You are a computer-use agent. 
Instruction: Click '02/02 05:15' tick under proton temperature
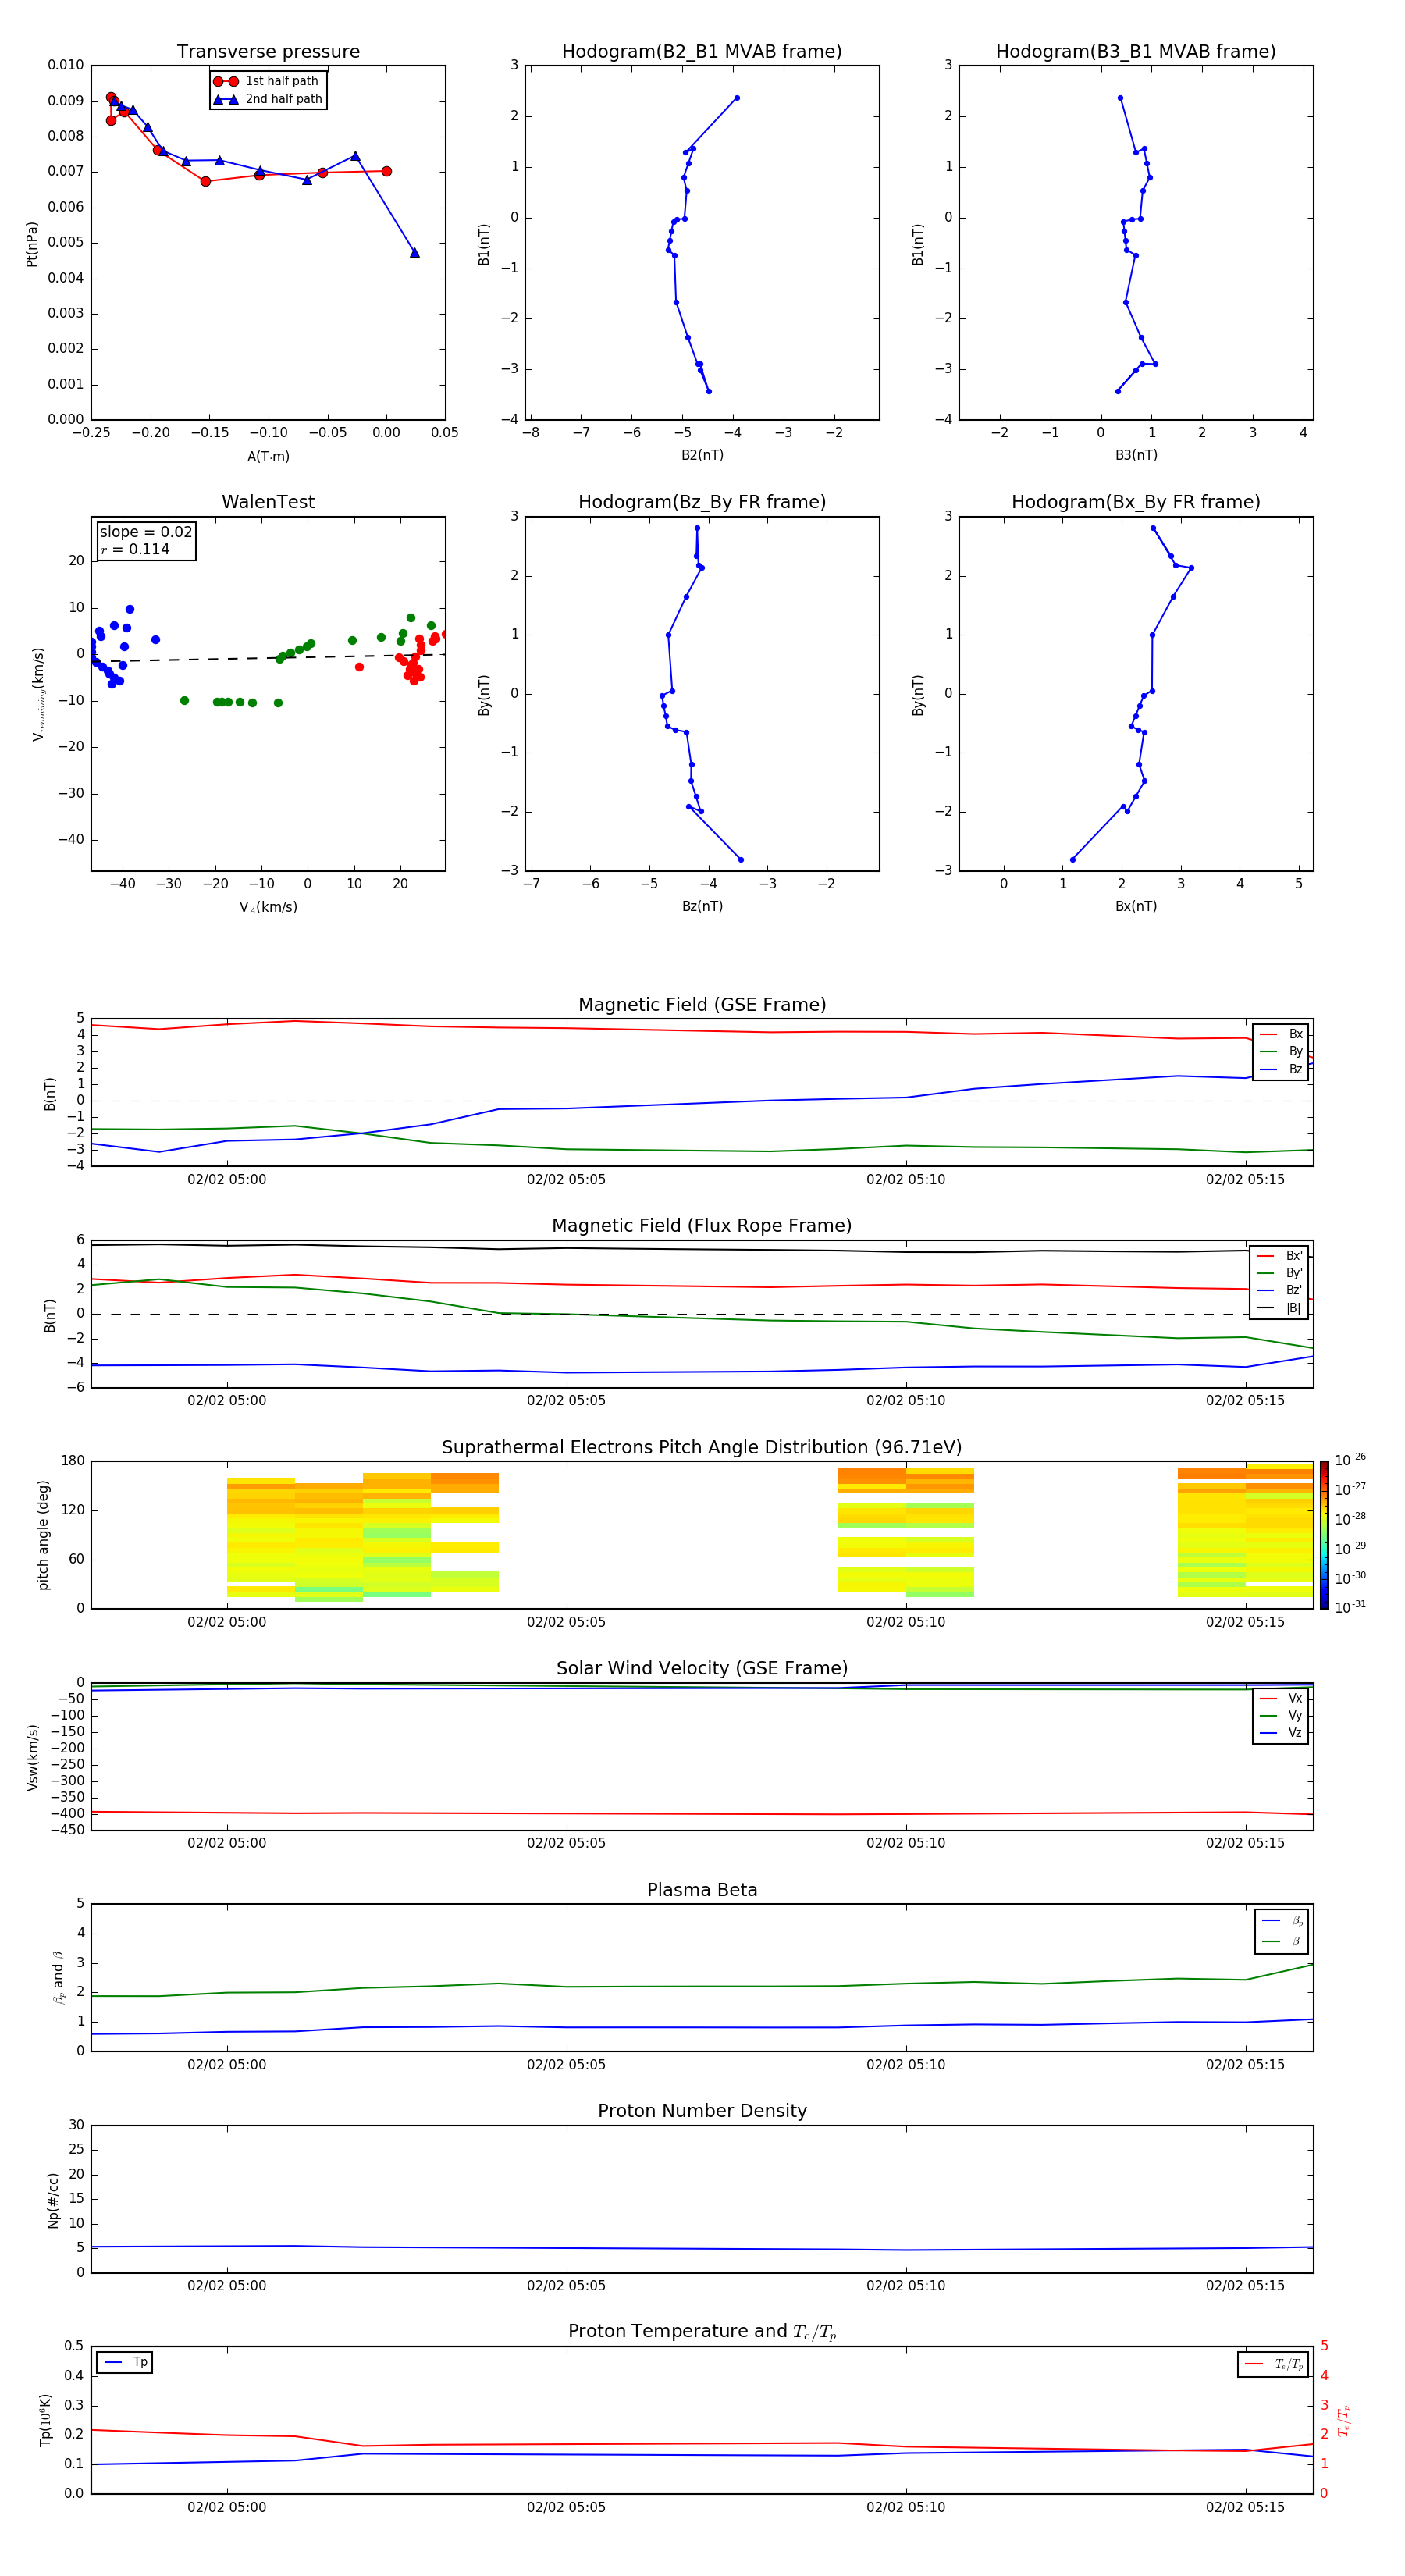tap(1245, 2507)
